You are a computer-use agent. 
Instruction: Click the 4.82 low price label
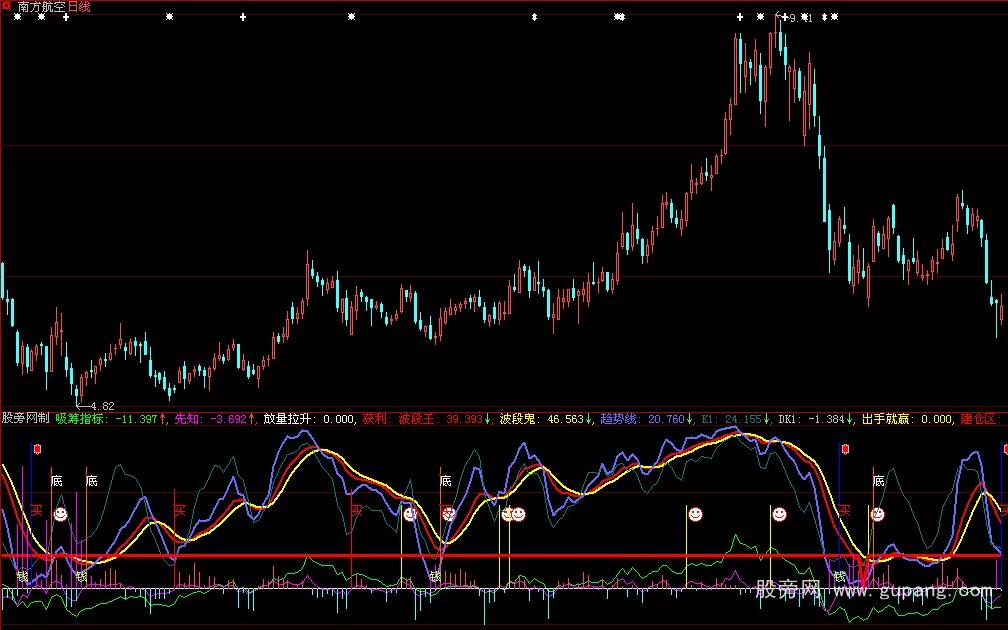101,406
